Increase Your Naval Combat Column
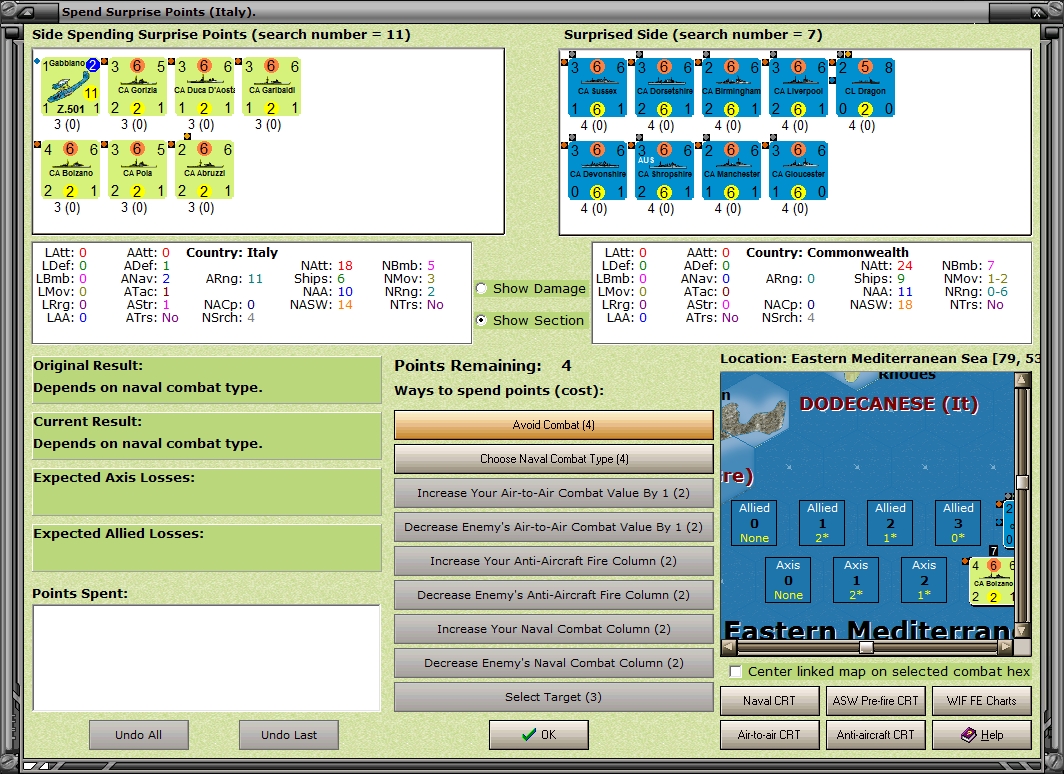This screenshot has height=774, width=1064. pos(554,629)
